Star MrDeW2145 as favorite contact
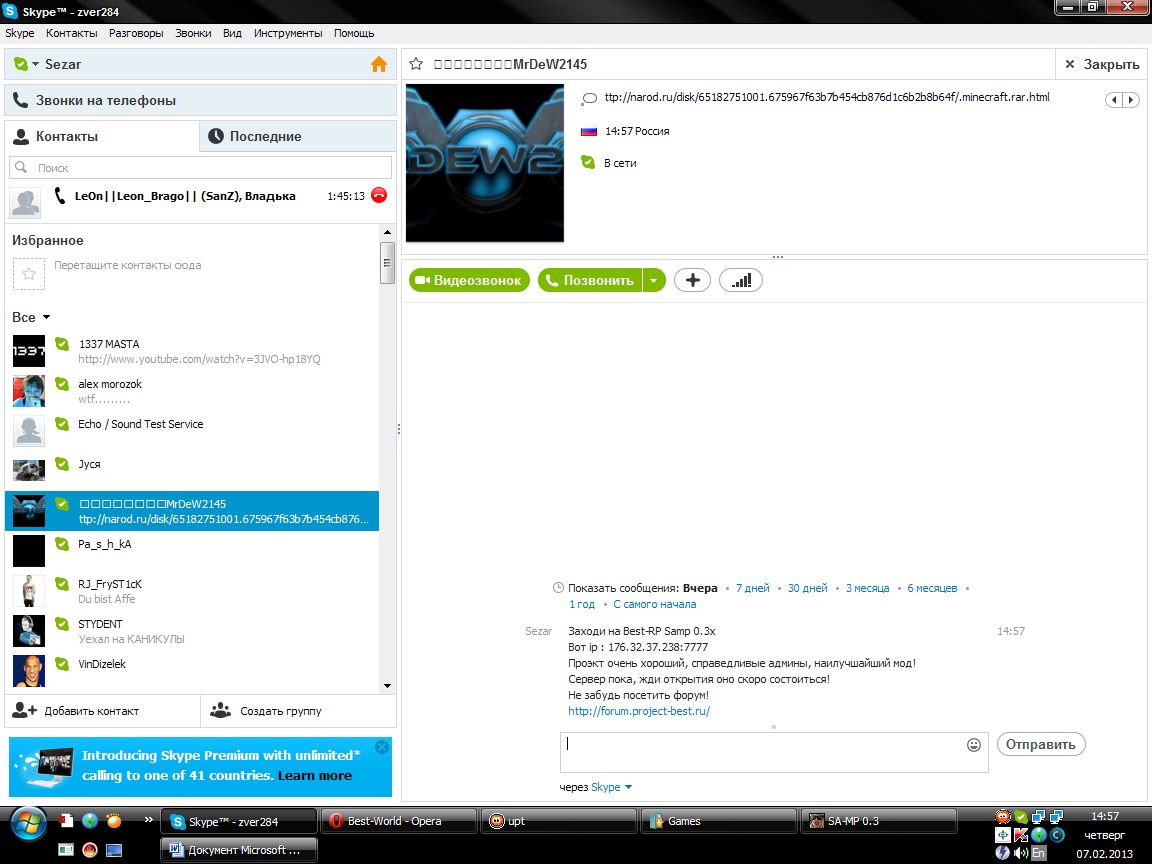Viewport: 1152px width, 864px height. [x=416, y=64]
